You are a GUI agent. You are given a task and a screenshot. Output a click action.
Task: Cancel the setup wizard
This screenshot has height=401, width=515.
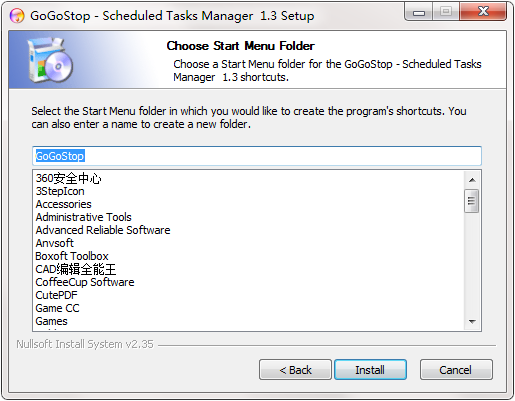pos(456,370)
